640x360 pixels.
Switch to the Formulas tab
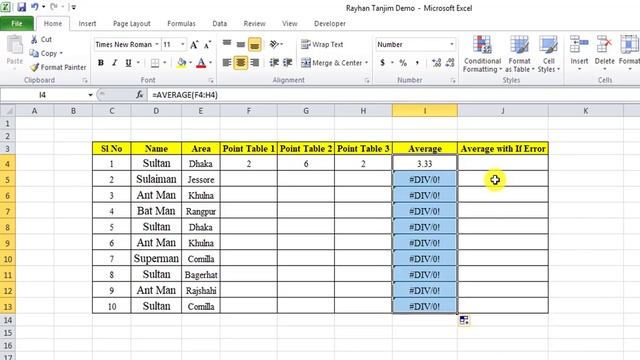(x=181, y=24)
